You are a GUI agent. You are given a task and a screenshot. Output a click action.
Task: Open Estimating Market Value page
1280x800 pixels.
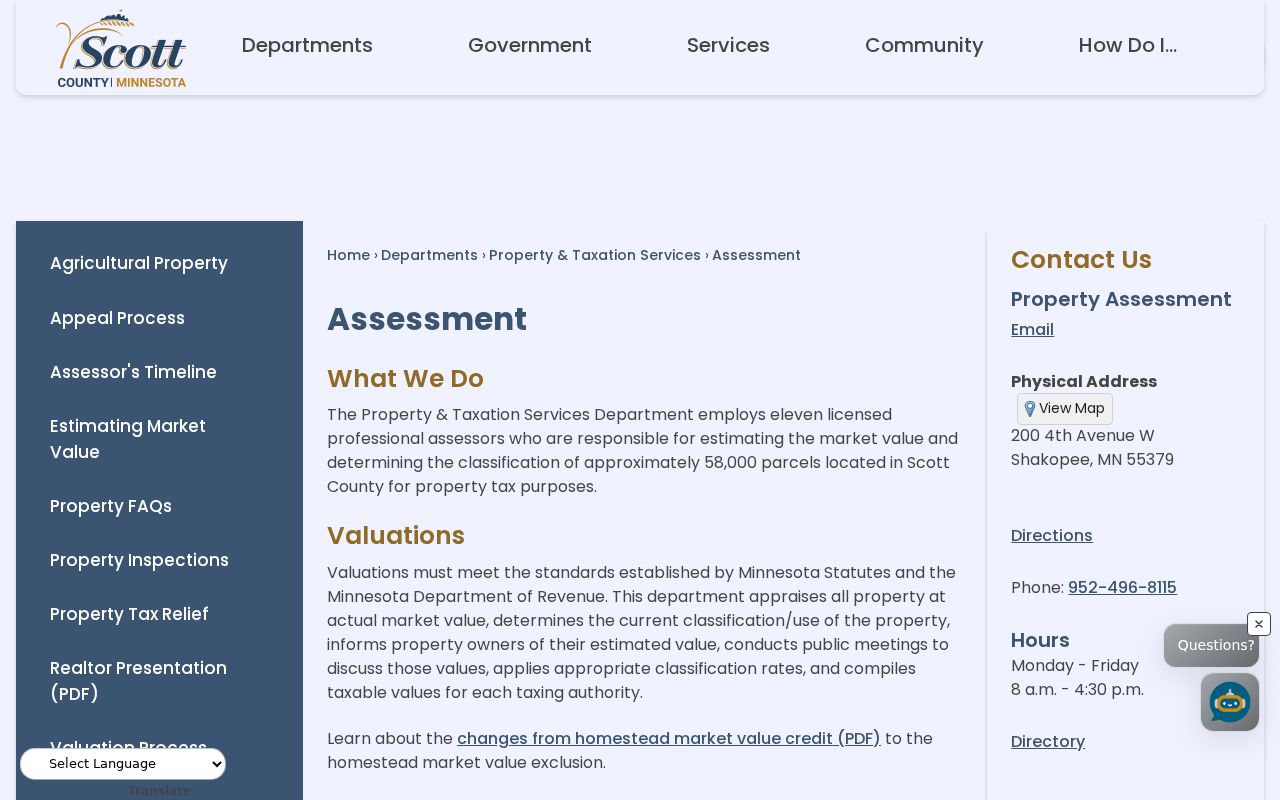coord(128,439)
